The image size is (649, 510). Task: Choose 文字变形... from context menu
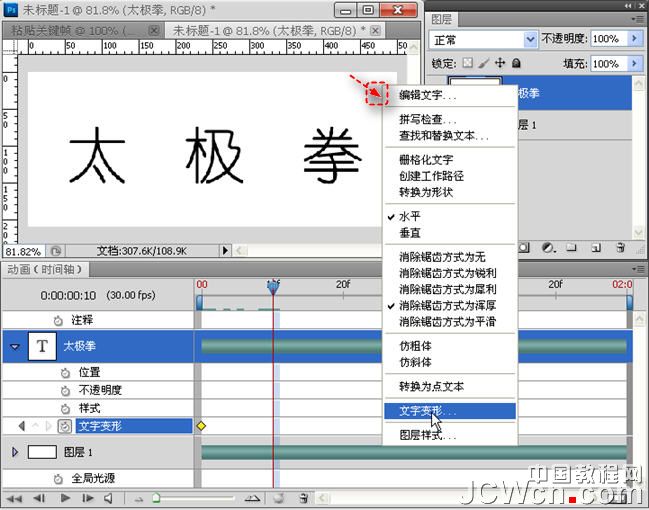[x=450, y=411]
